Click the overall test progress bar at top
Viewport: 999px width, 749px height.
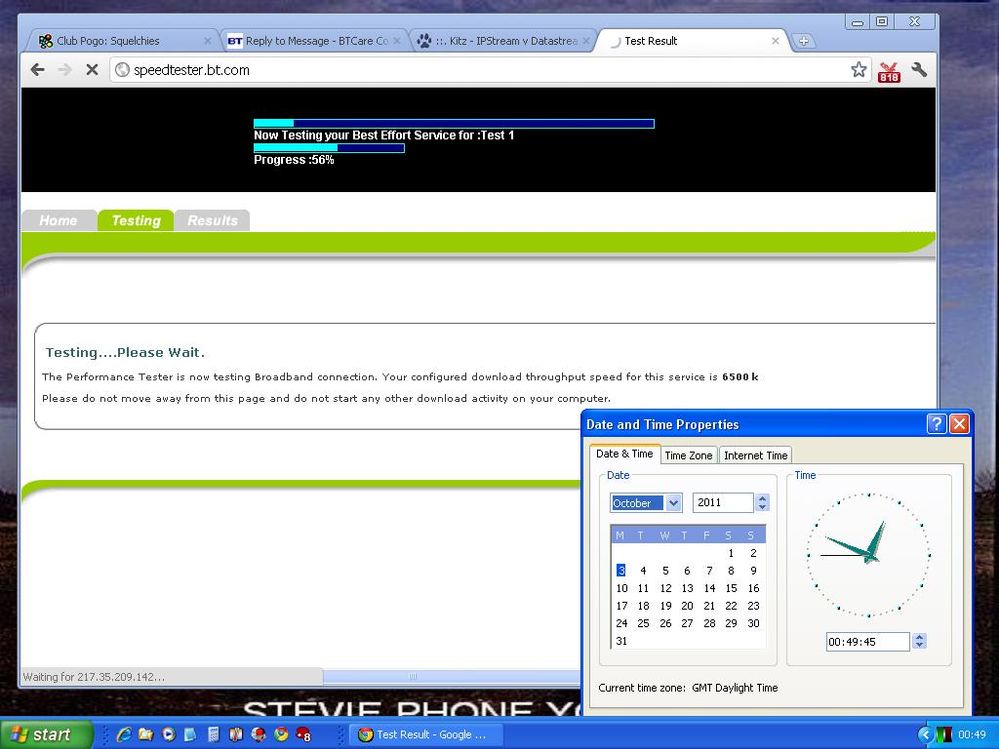coord(454,124)
